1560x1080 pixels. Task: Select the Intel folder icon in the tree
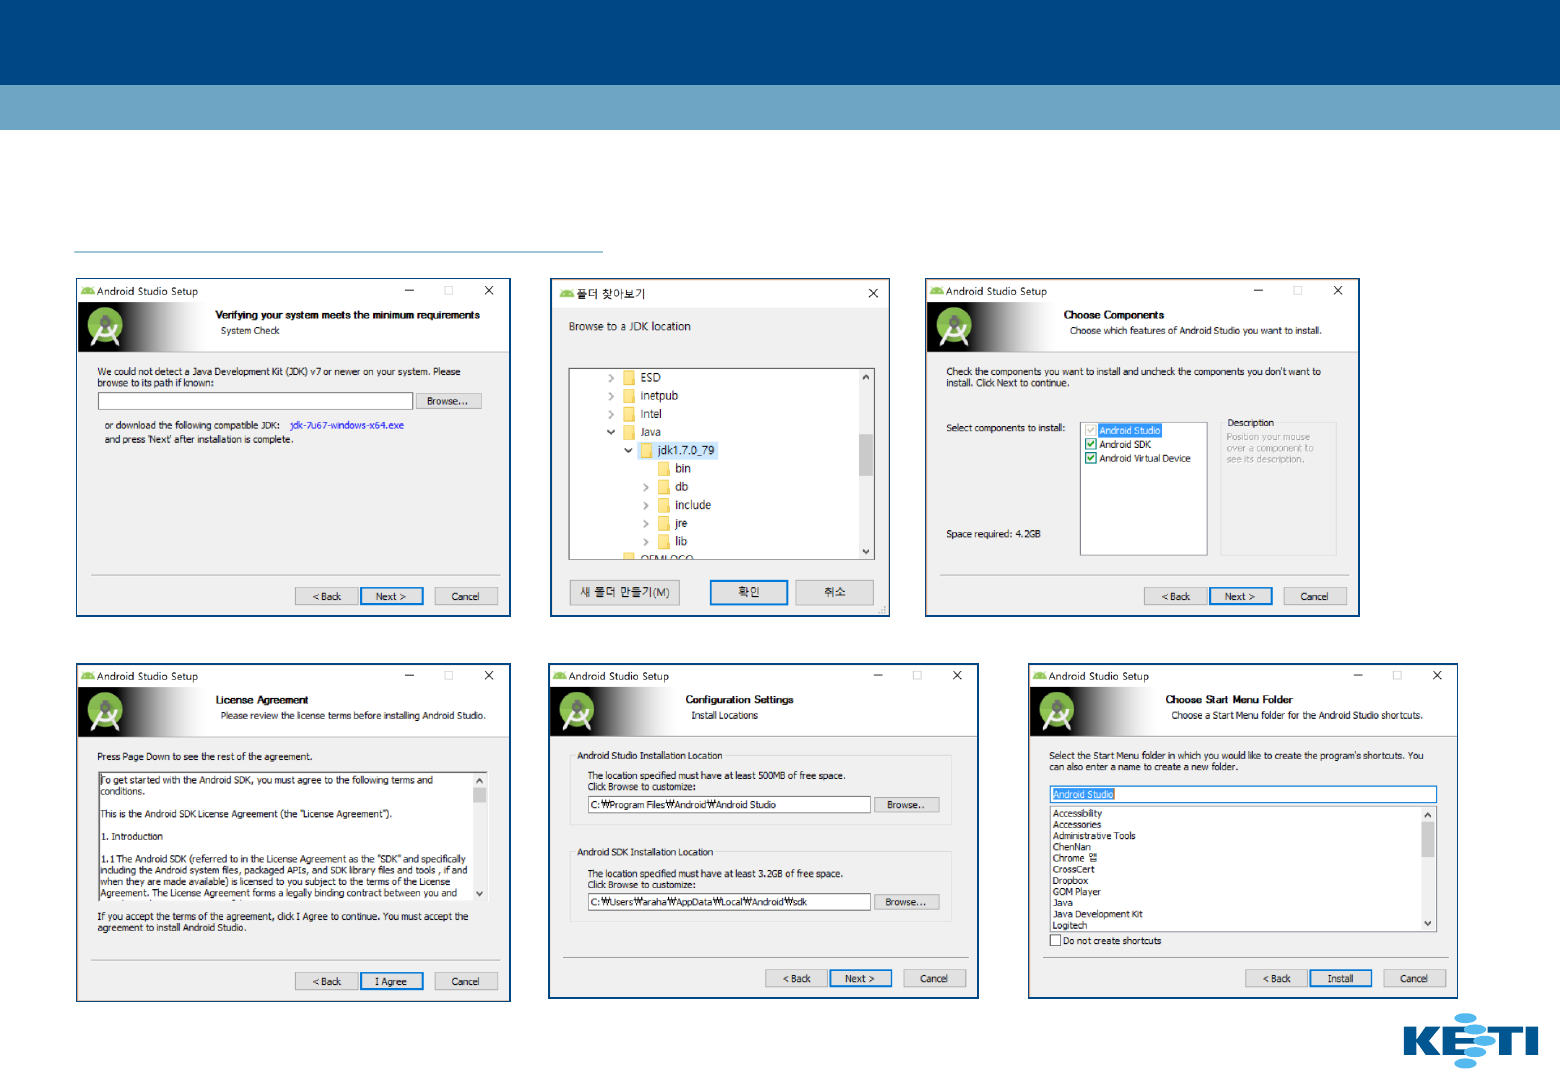[629, 414]
